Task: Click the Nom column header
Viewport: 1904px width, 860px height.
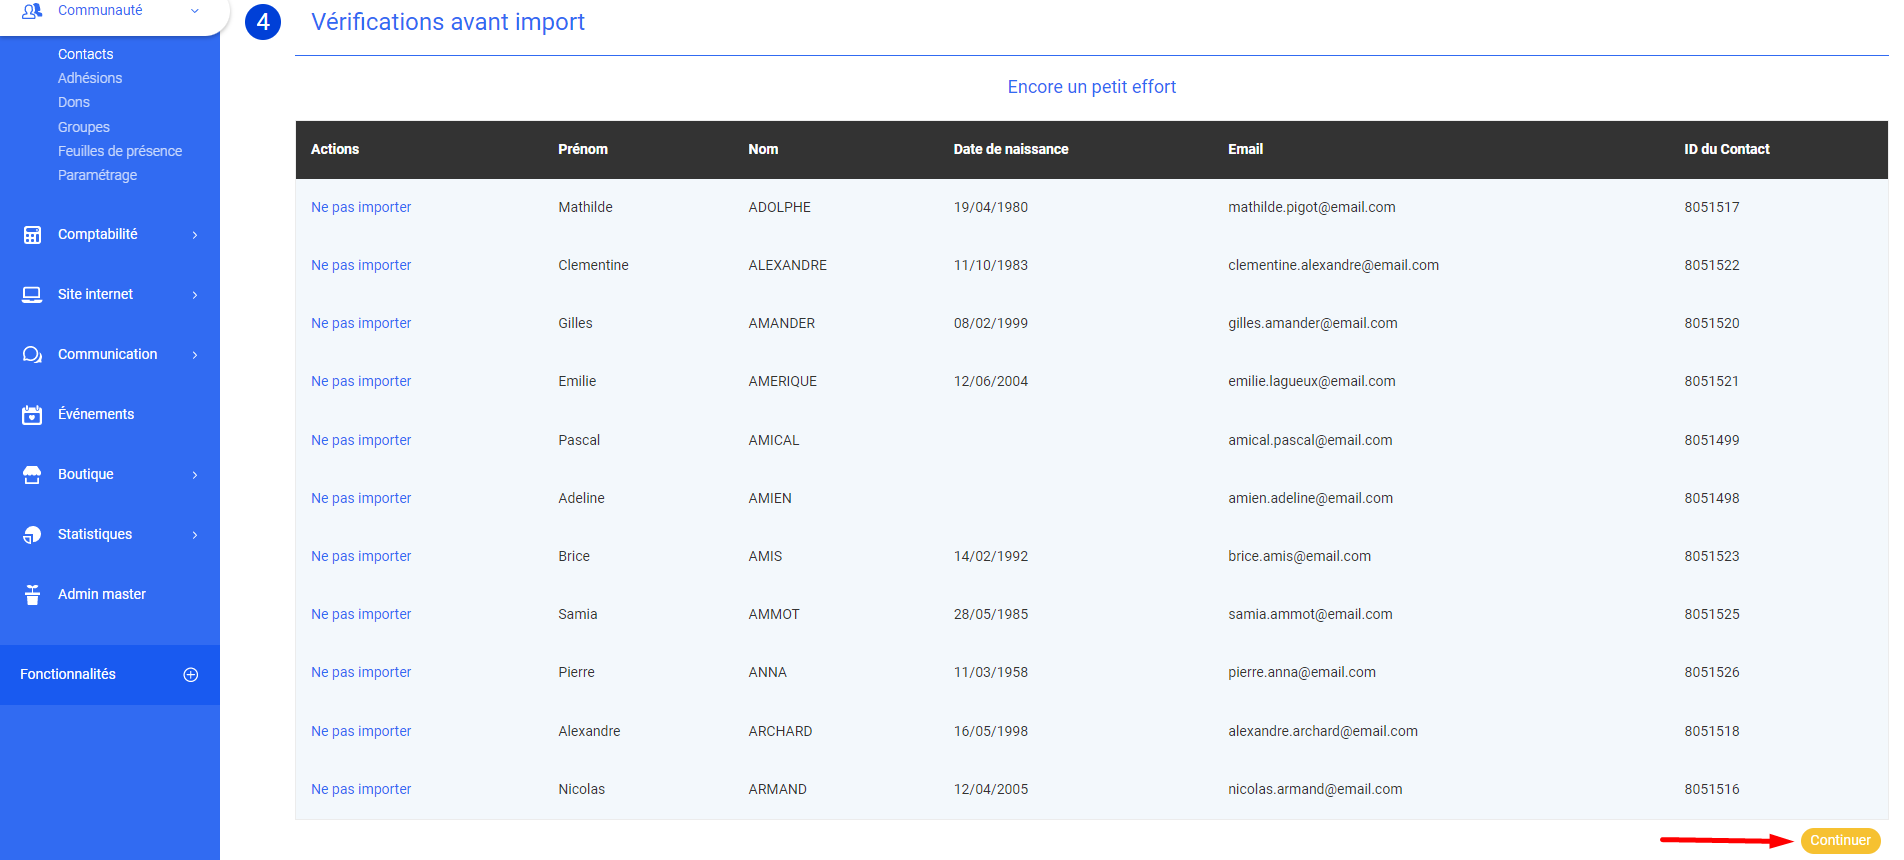Action: [763, 149]
